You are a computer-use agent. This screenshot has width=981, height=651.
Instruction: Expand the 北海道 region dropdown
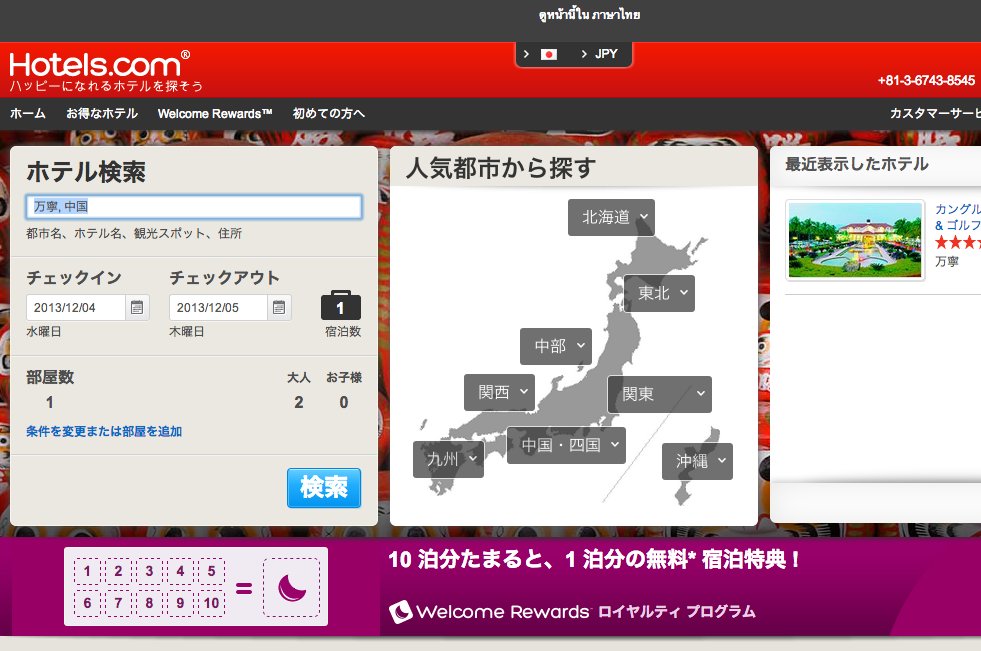[x=611, y=217]
